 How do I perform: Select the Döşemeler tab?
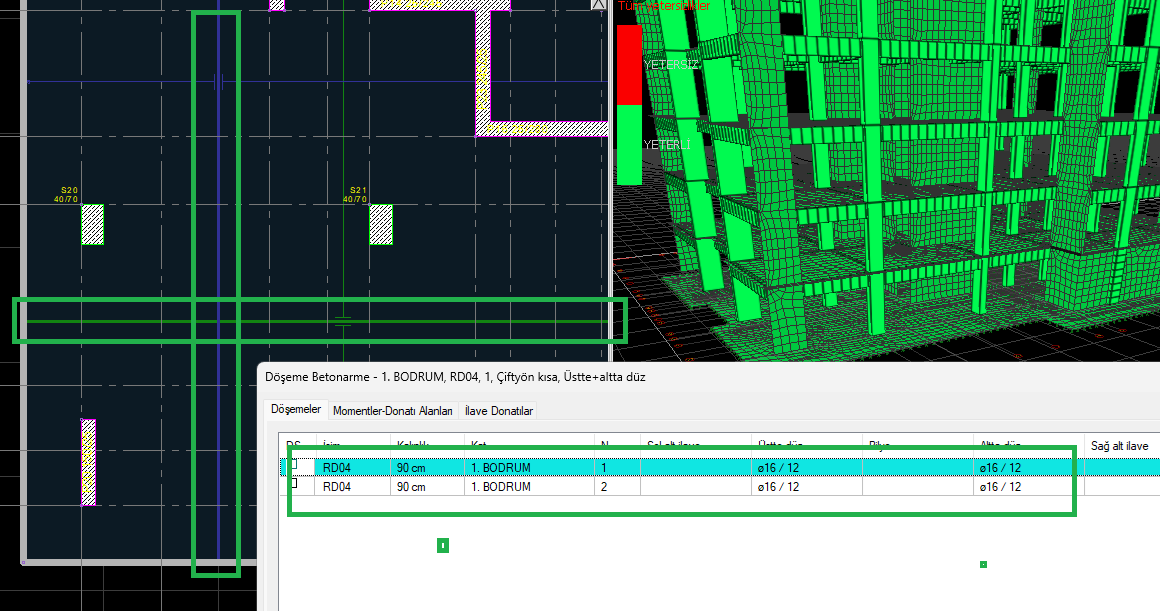coord(296,410)
